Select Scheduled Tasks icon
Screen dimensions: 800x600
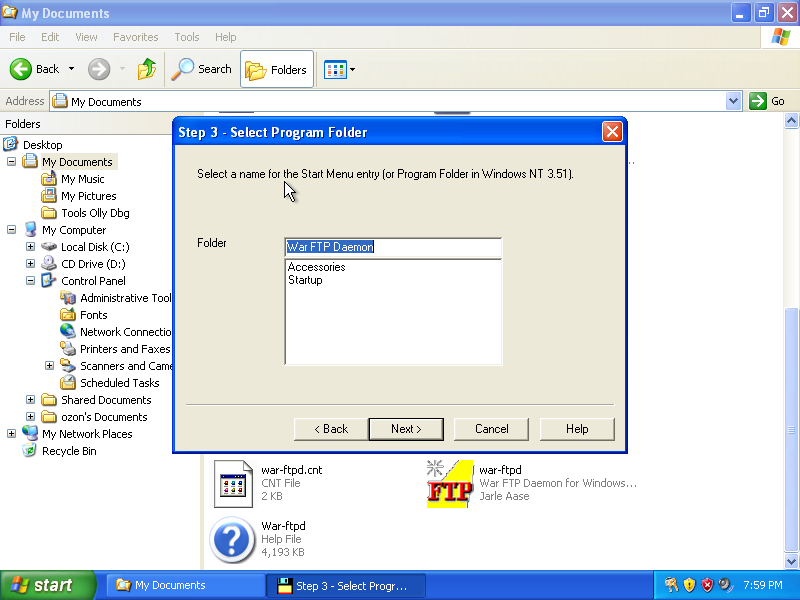[x=68, y=382]
